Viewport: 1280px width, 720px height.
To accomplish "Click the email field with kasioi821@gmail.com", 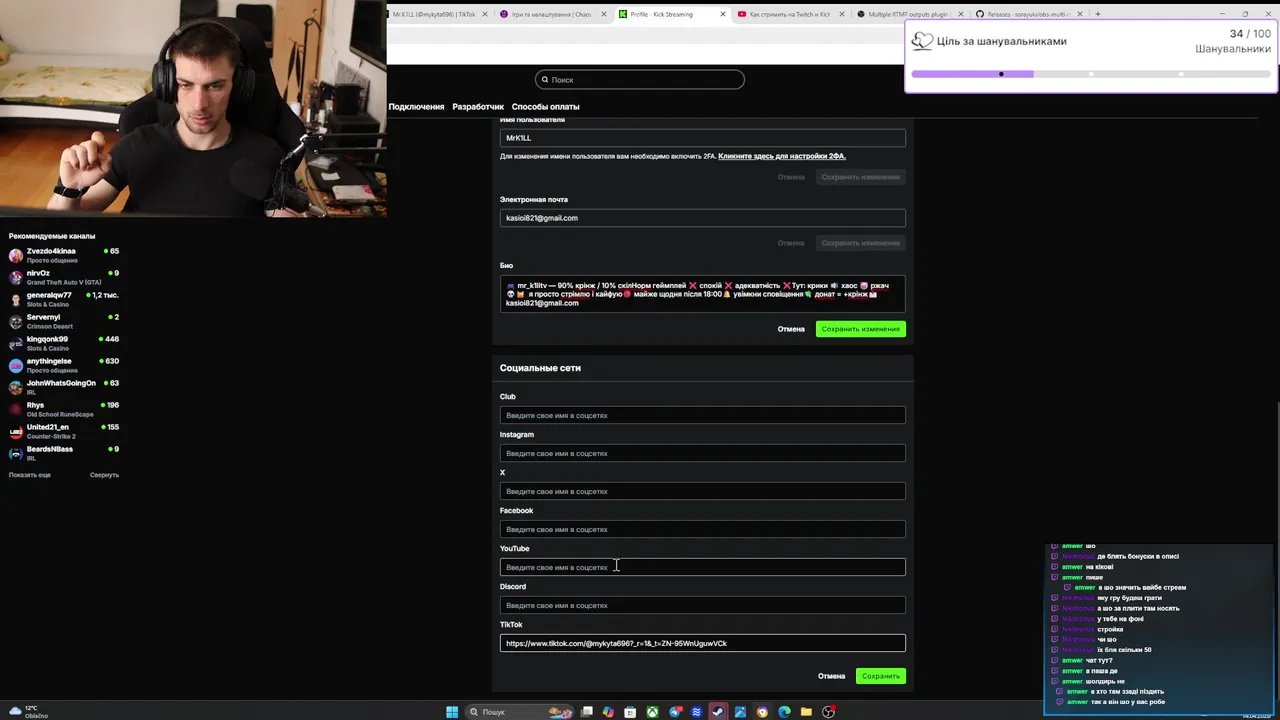I will [703, 218].
